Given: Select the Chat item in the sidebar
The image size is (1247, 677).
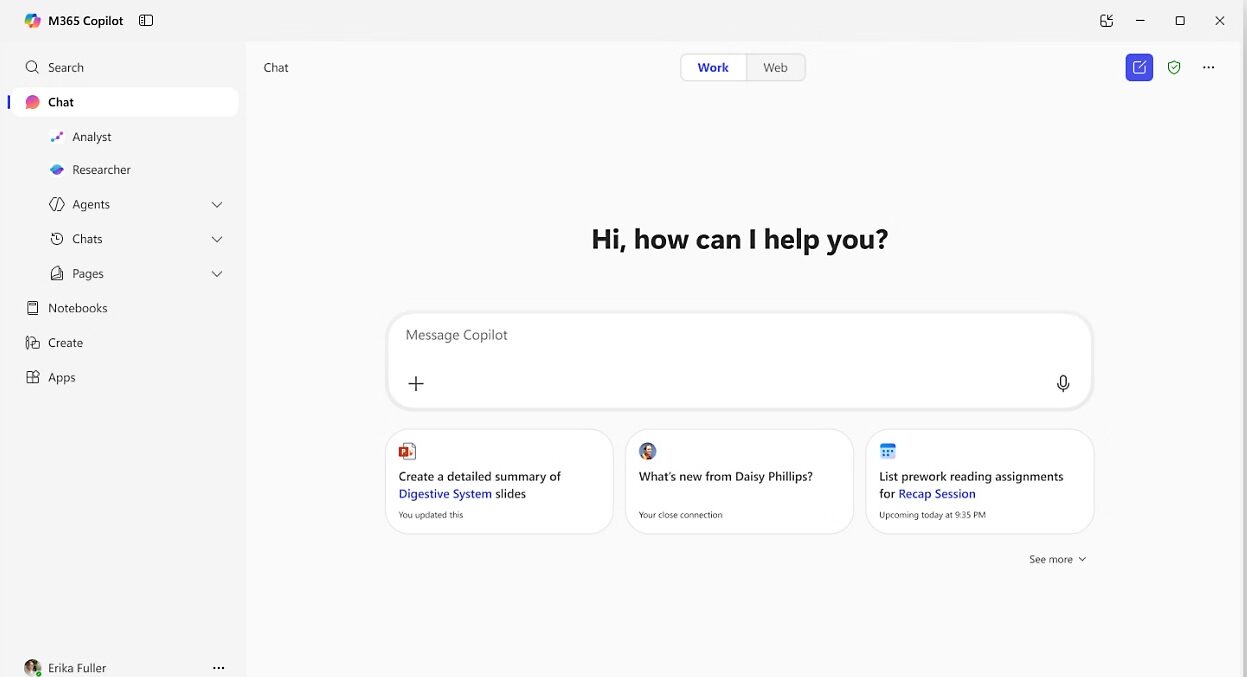Looking at the screenshot, I should click(x=60, y=101).
